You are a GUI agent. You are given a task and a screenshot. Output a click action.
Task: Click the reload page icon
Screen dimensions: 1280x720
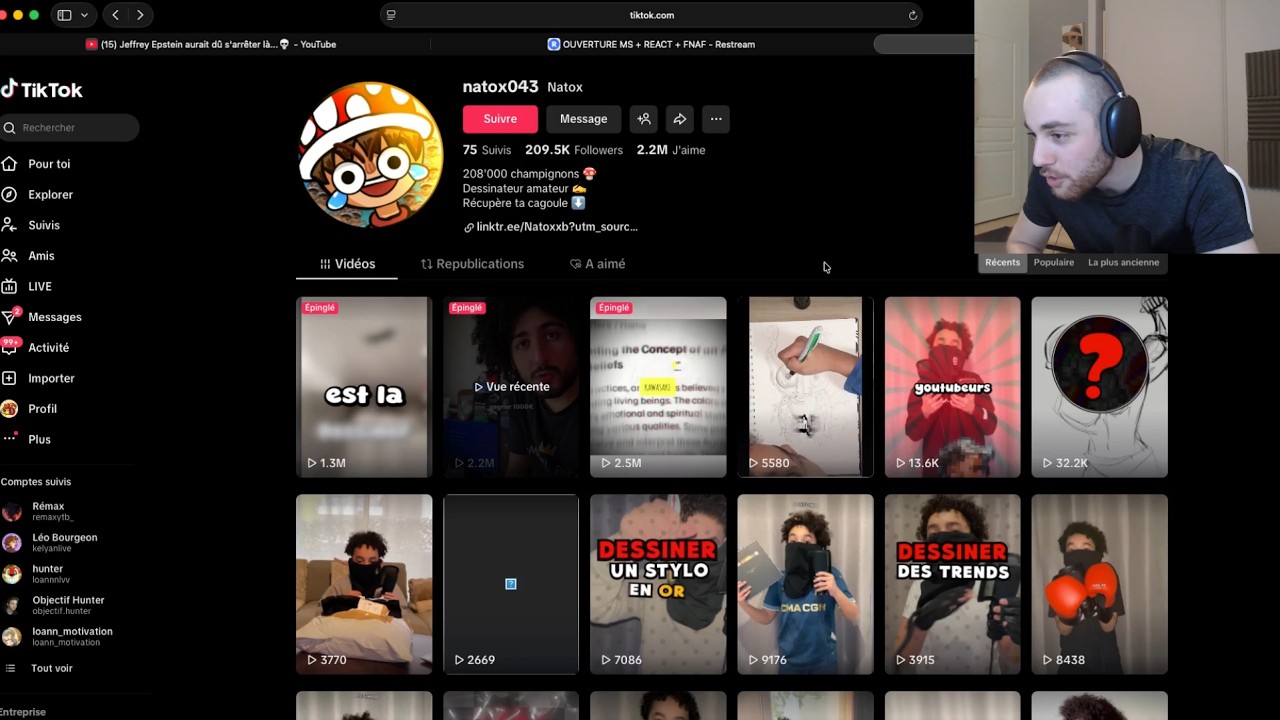pyautogui.click(x=912, y=15)
